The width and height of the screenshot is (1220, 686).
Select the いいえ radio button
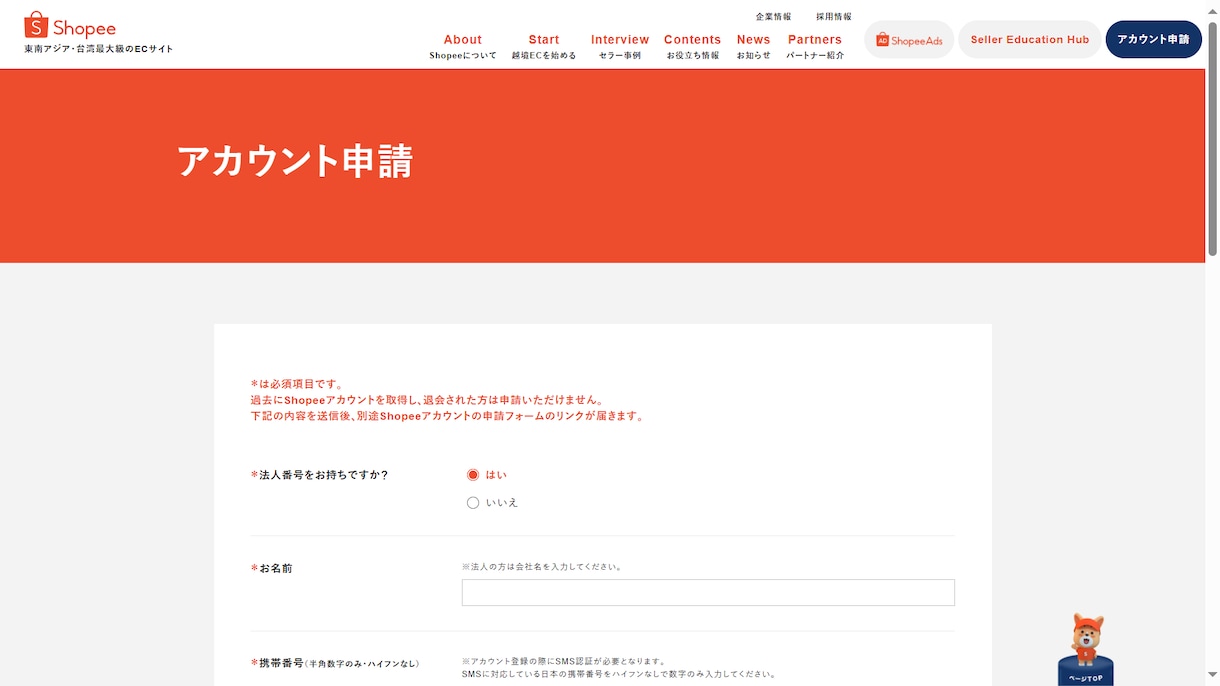(473, 503)
